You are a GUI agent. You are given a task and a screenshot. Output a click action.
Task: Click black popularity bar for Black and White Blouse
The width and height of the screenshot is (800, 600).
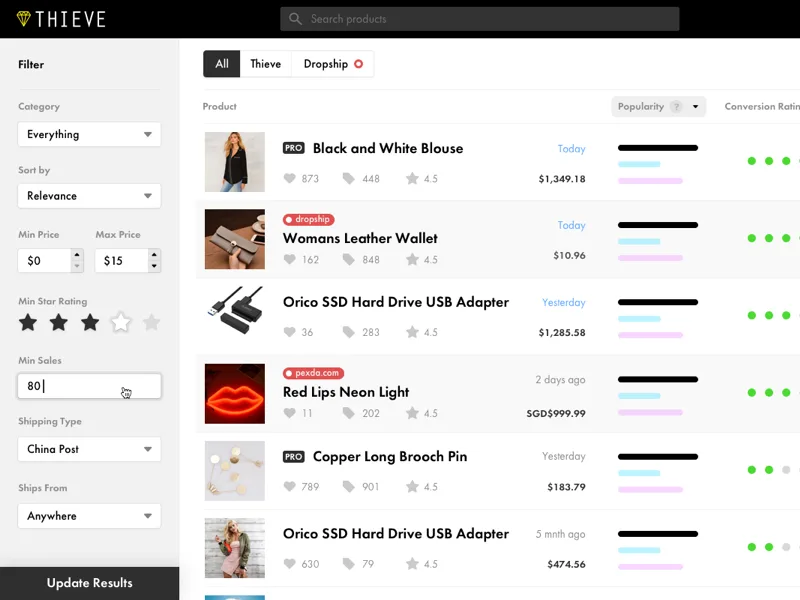[x=658, y=148]
